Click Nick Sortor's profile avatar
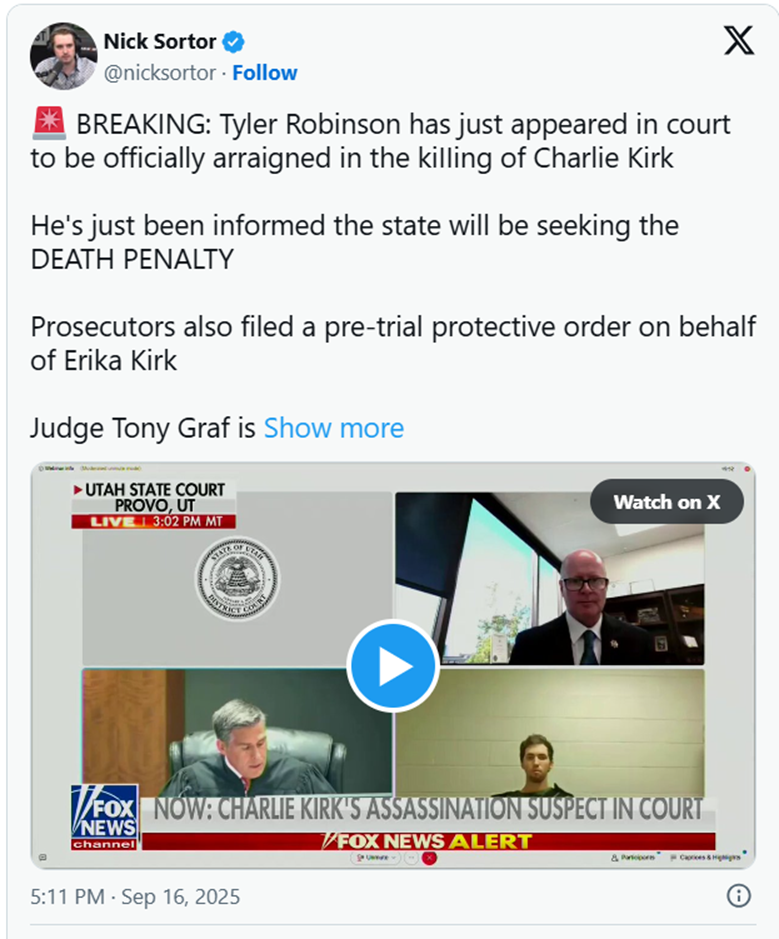 pos(63,56)
